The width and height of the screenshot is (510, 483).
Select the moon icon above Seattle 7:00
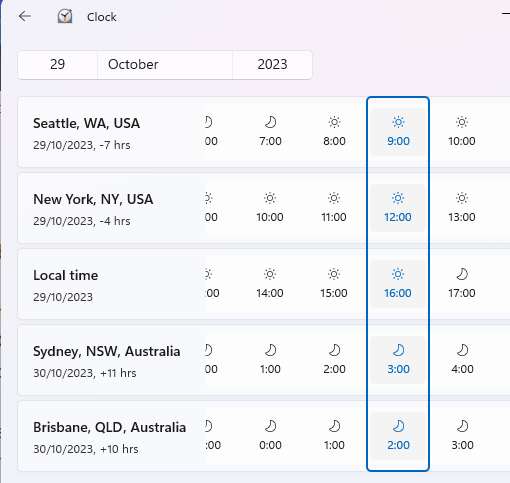pyautogui.click(x=270, y=122)
